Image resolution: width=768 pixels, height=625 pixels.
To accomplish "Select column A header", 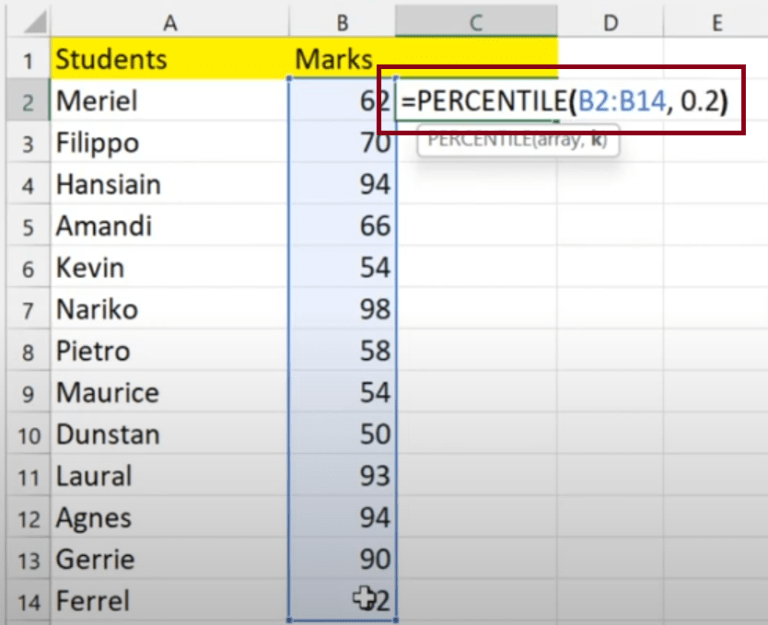I will pos(169,22).
